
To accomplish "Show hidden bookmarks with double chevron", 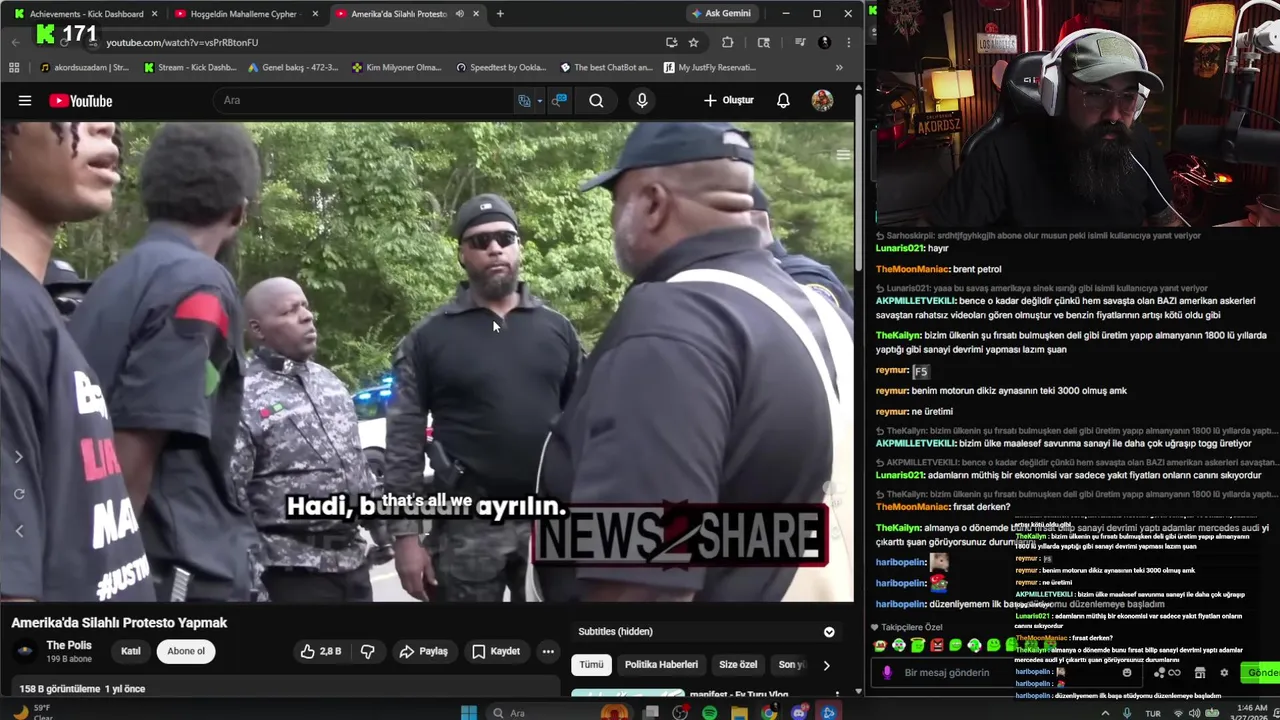I will [839, 68].
